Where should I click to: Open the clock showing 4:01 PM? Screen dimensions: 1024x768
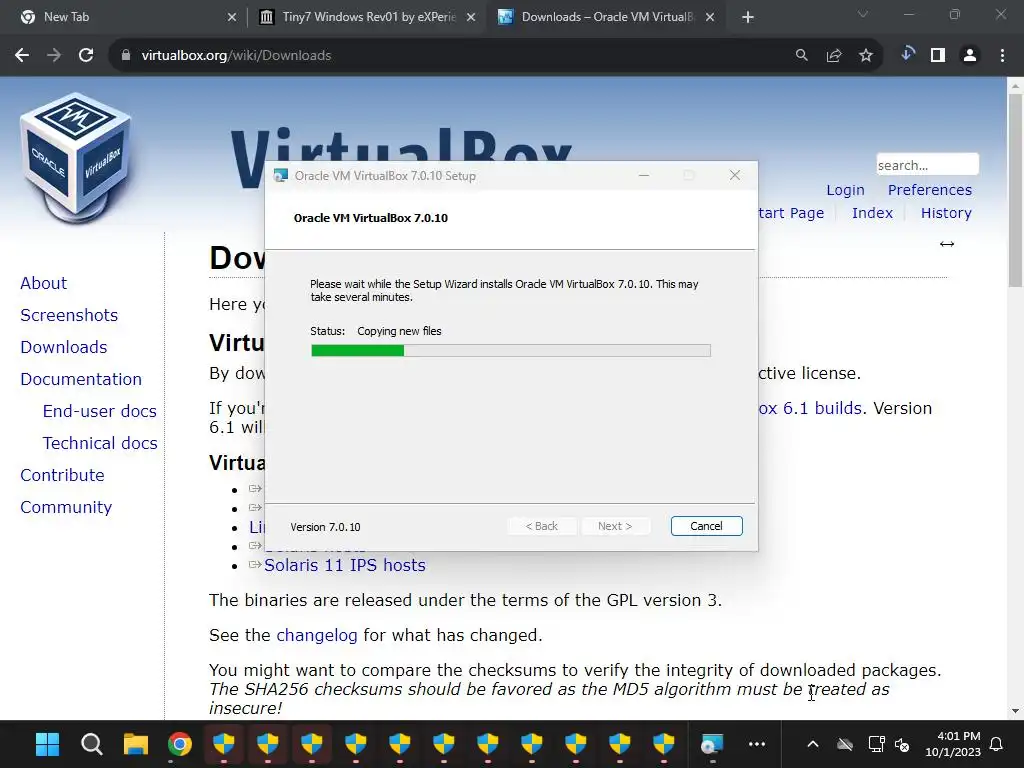click(953, 744)
